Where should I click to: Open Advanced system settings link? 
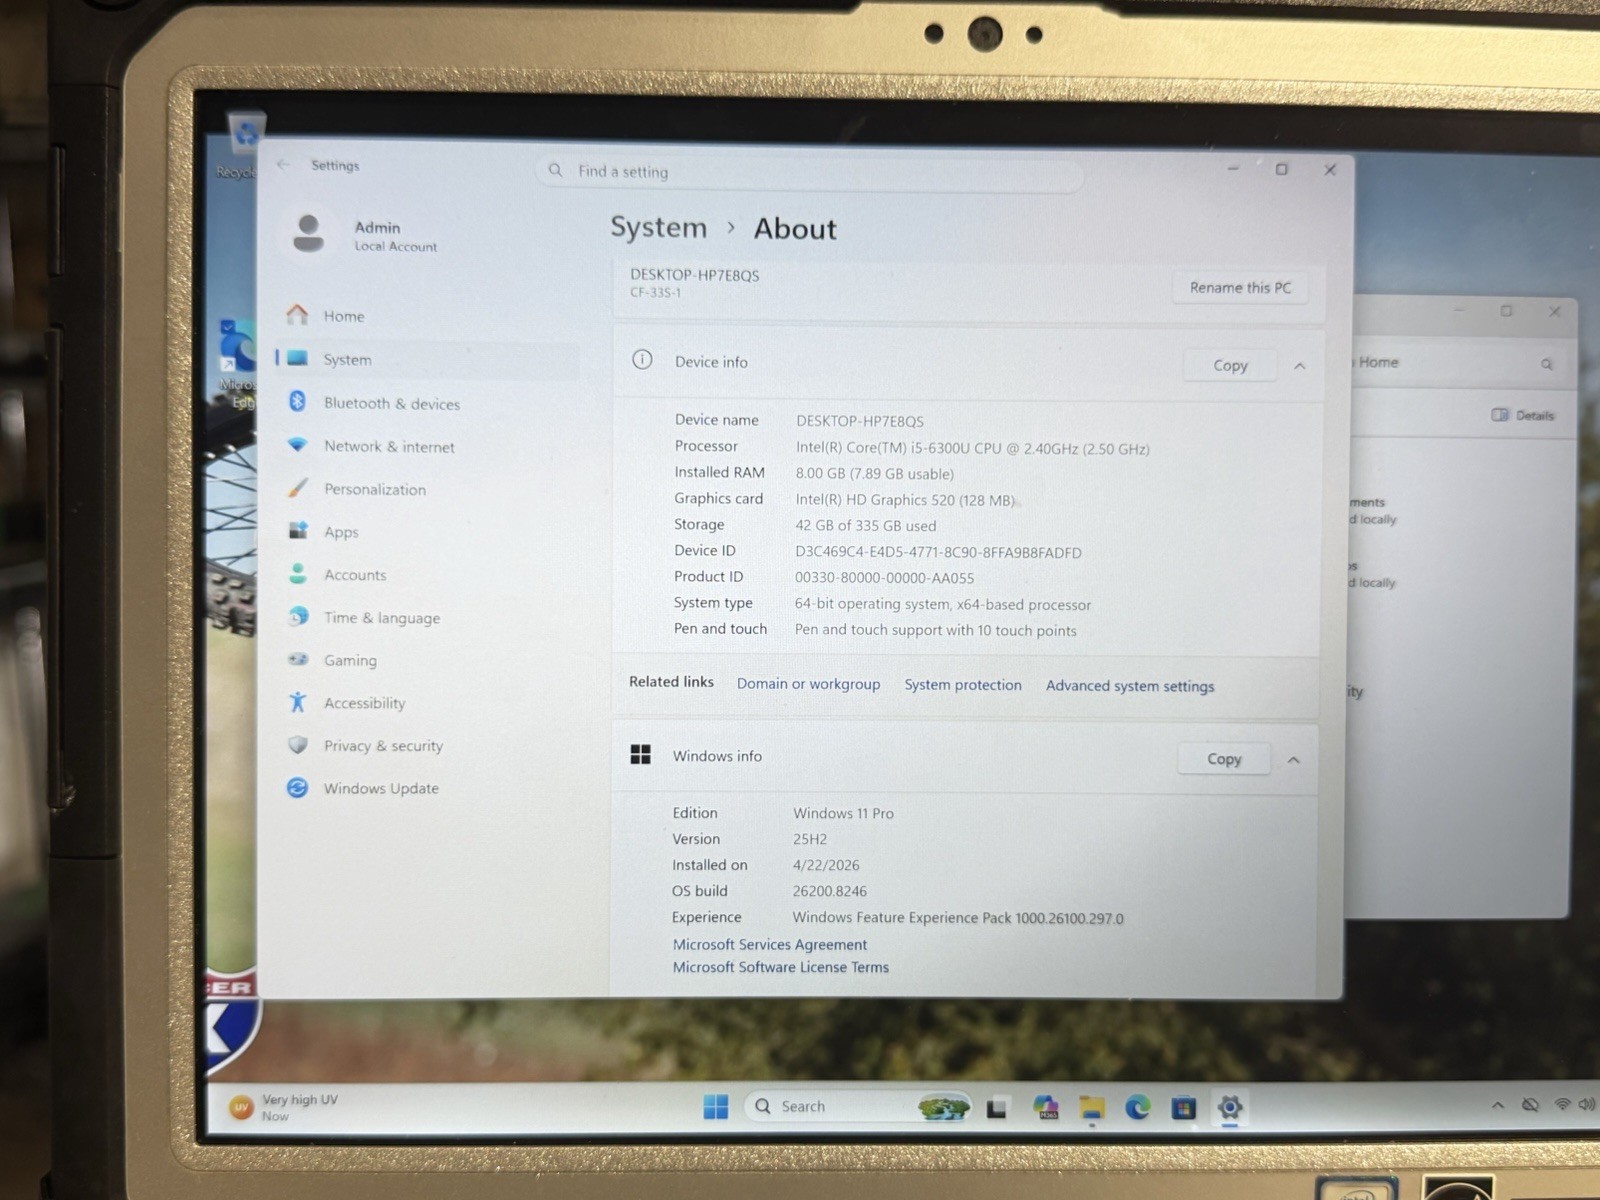1130,686
